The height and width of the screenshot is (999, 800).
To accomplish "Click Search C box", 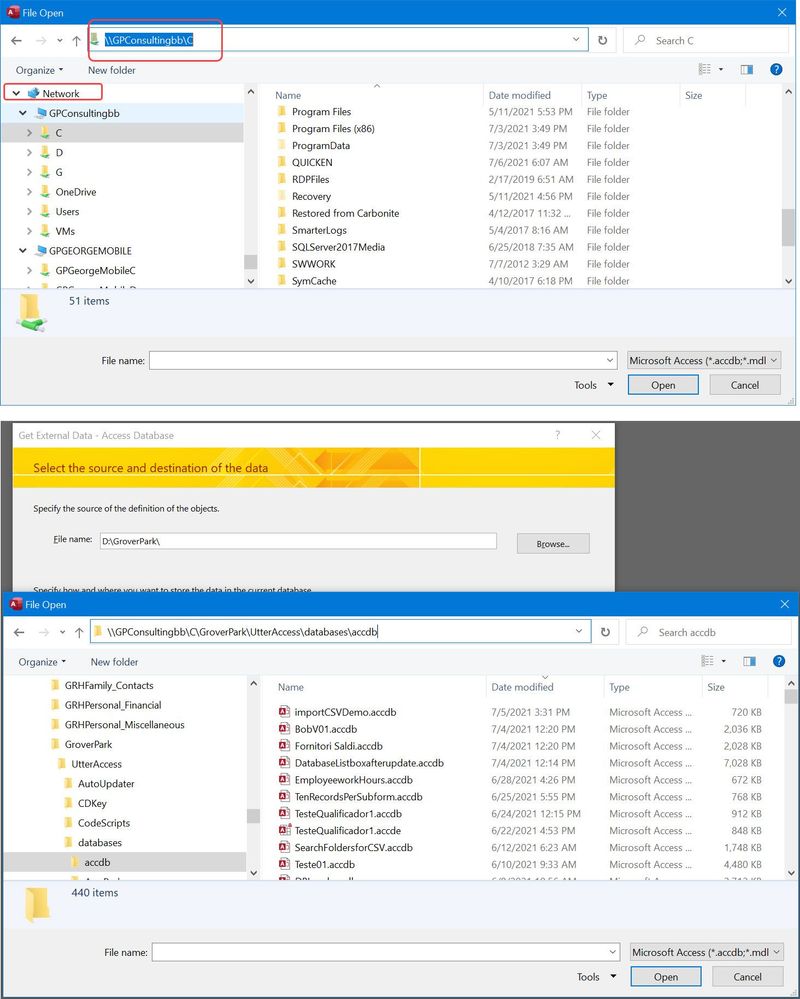I will point(706,41).
